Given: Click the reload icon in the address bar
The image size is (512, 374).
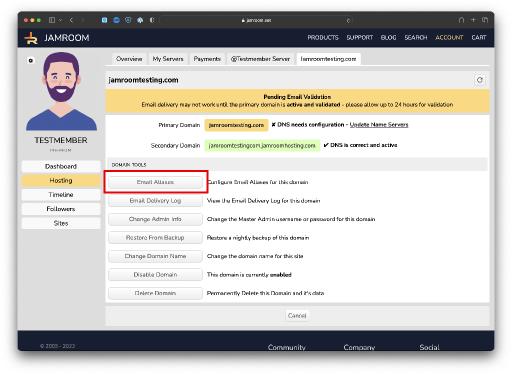Looking at the screenshot, I should tap(348, 20).
